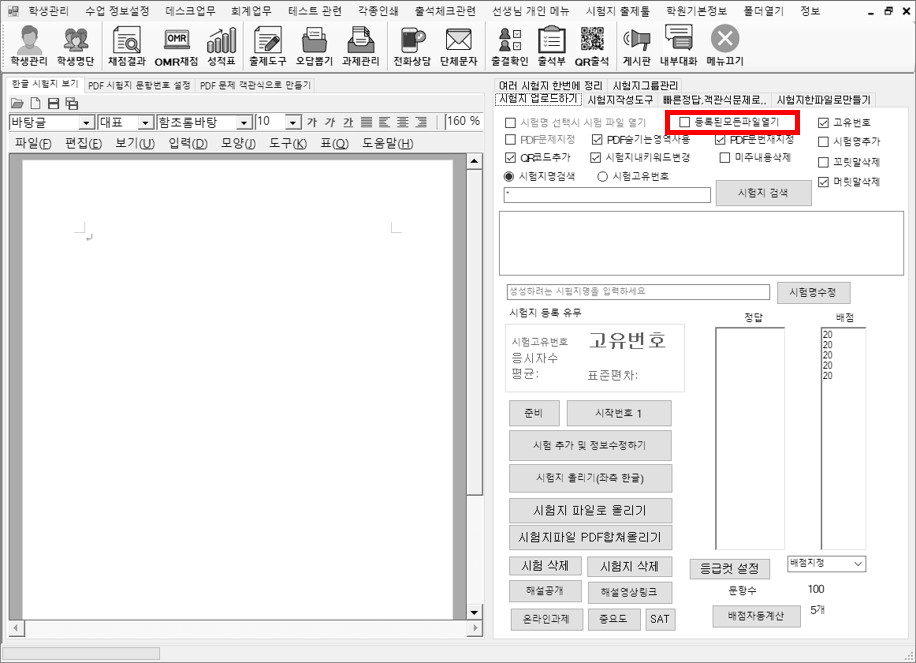Click the save disk icon in editor toolbar

[x=53, y=103]
